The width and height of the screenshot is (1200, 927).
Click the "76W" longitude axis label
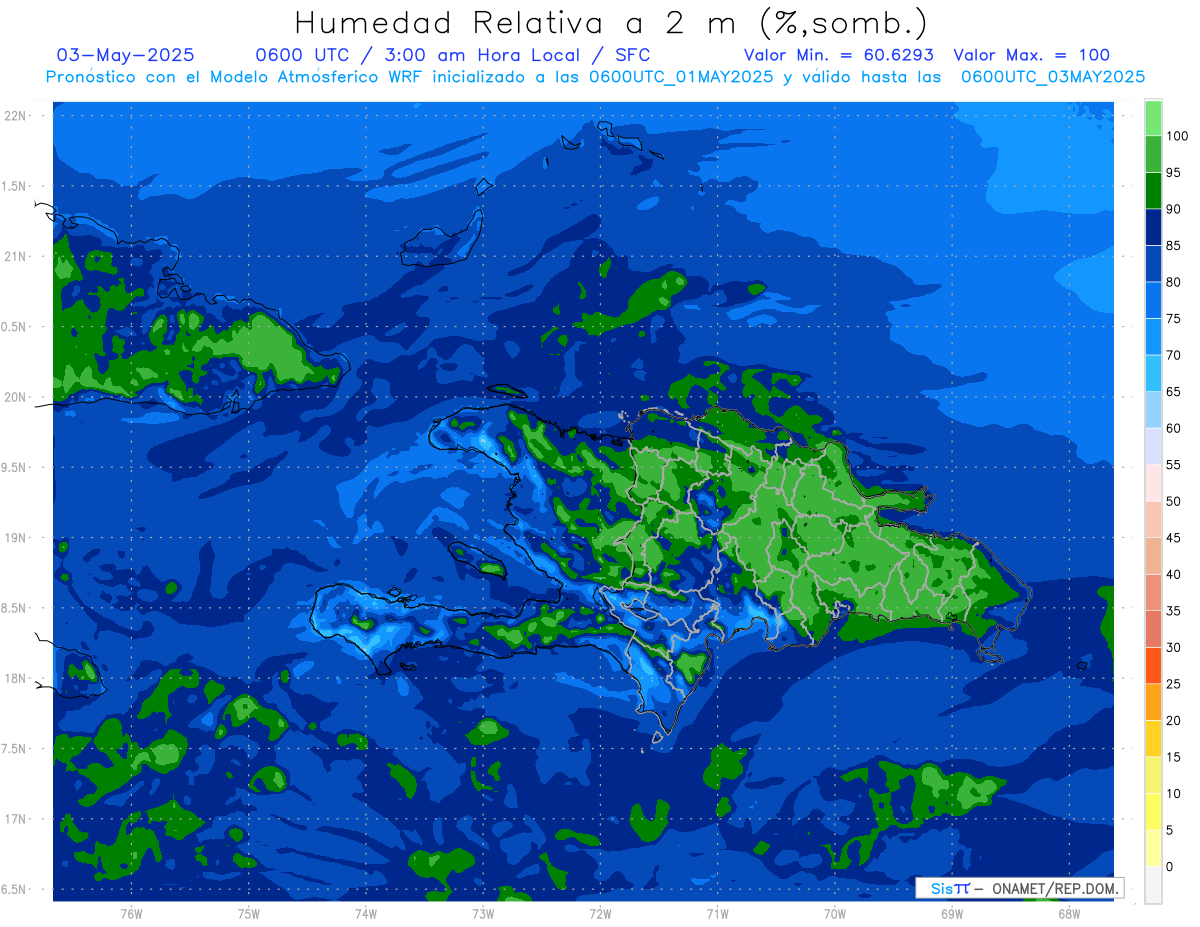coord(131,914)
